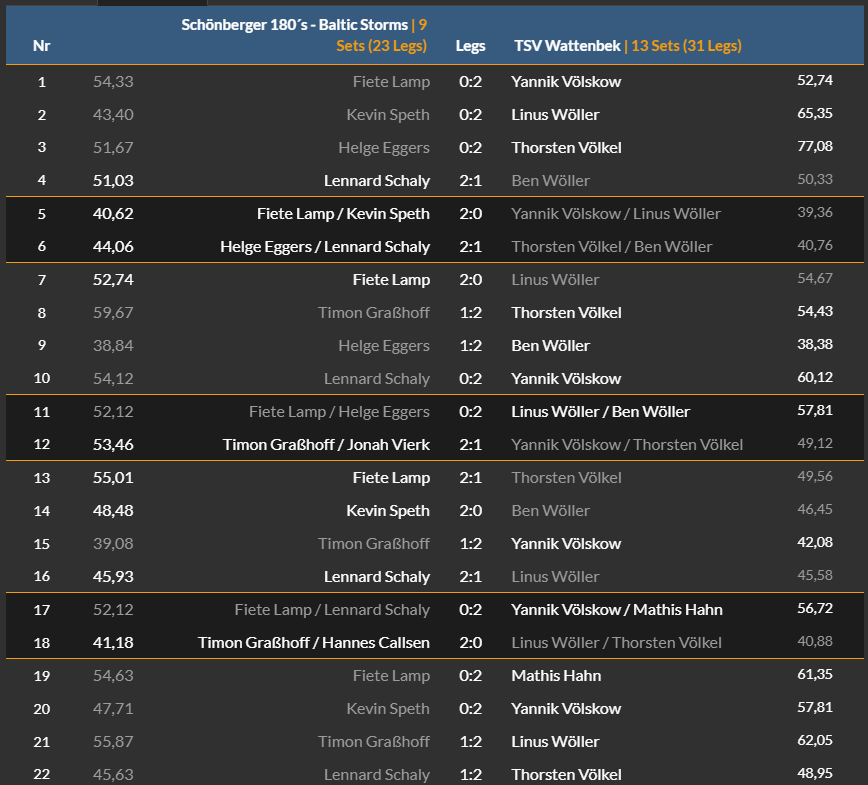868x785 pixels.
Task: Select pair Timon Graßhoff / Hannes Callsen
Action: click(x=313, y=643)
